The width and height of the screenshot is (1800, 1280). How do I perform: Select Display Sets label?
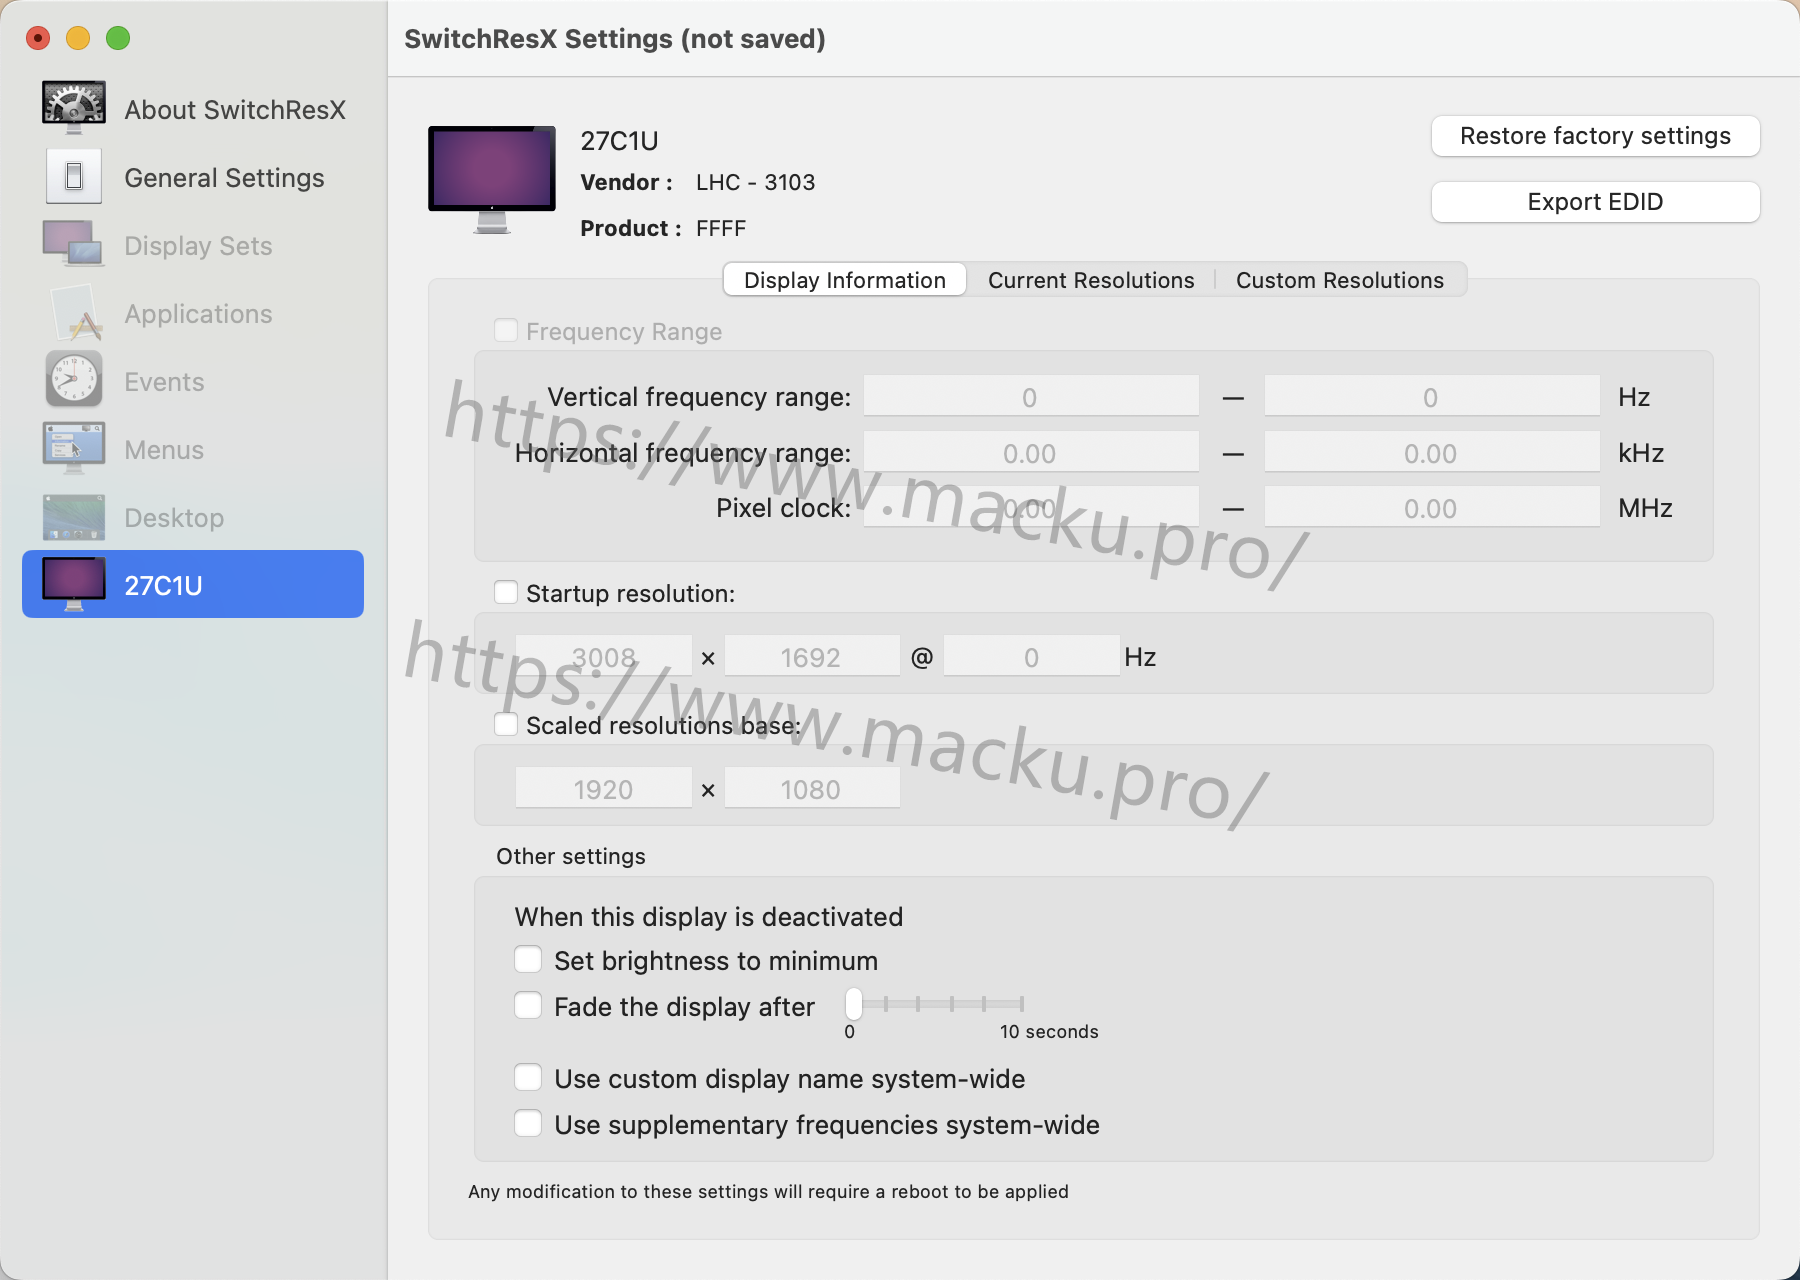198,246
